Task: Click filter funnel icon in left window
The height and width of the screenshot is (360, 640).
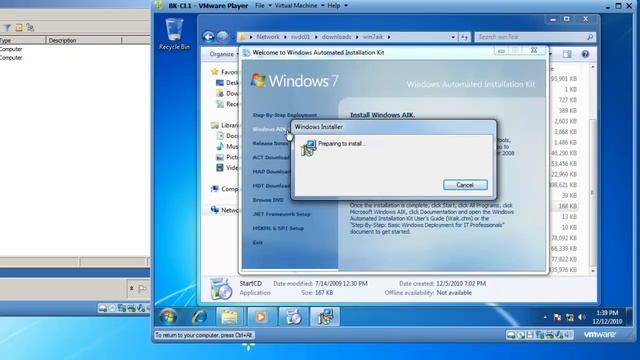Action: [7, 28]
